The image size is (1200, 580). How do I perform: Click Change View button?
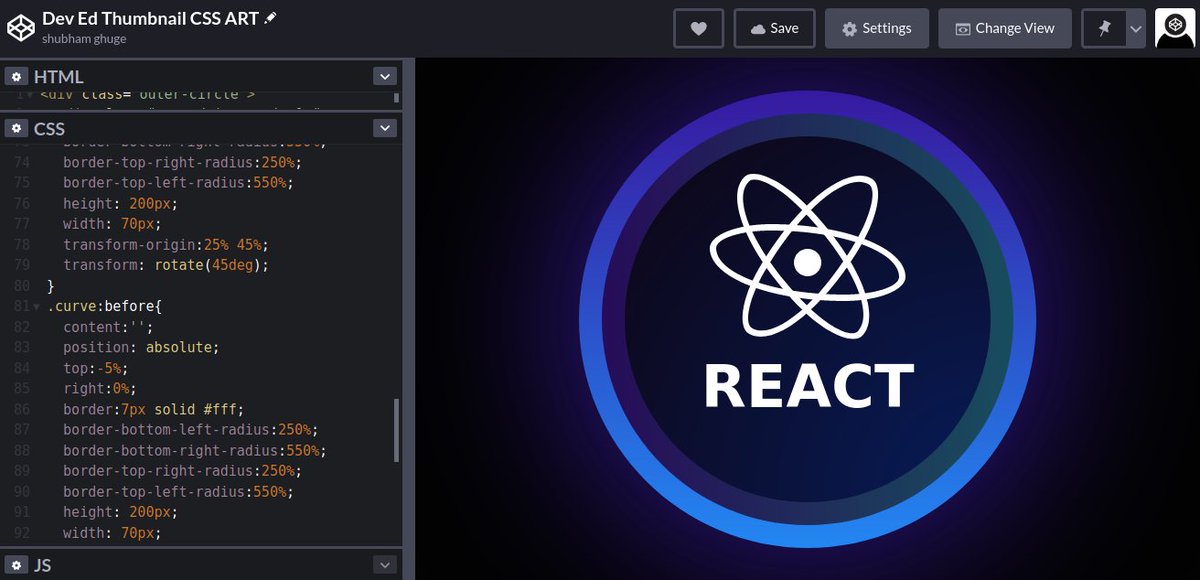1004,28
